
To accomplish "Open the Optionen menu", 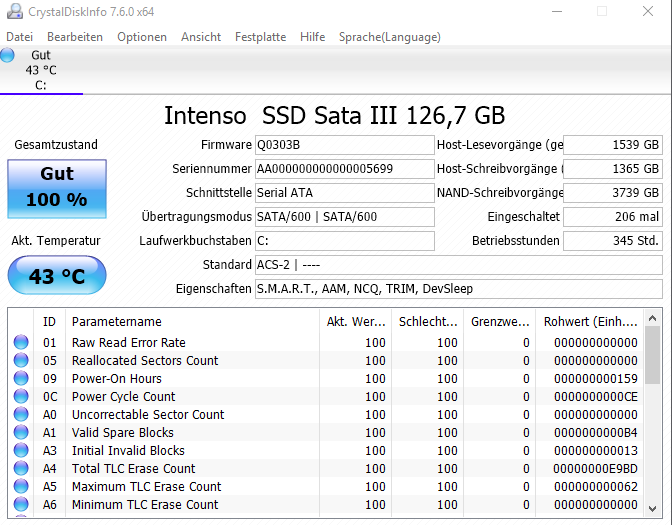I will pos(142,37).
